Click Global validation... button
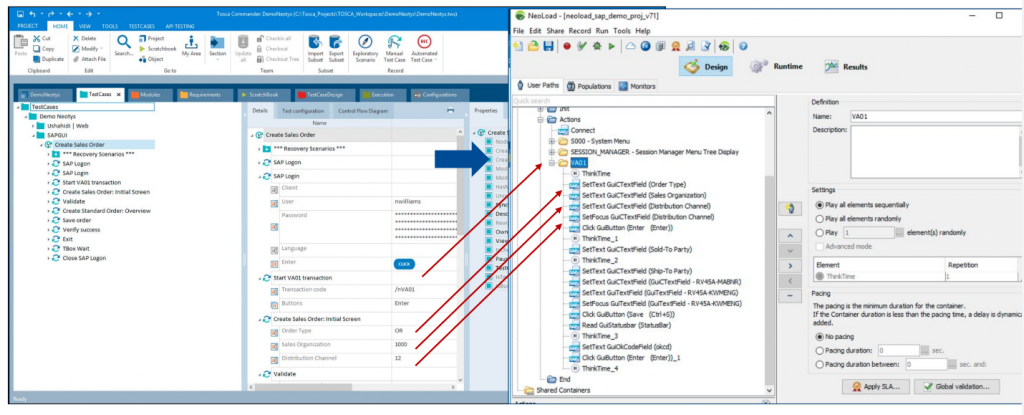The image size is (1024, 415). [x=957, y=386]
